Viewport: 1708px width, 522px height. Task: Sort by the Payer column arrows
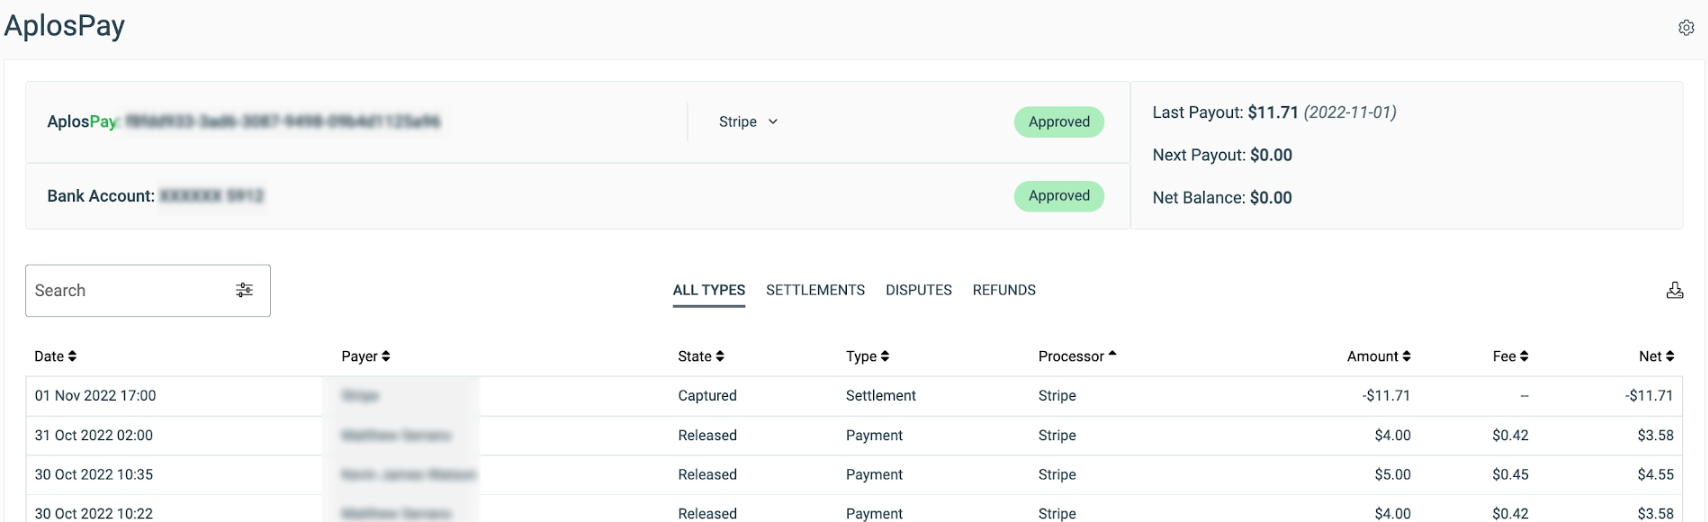[386, 356]
